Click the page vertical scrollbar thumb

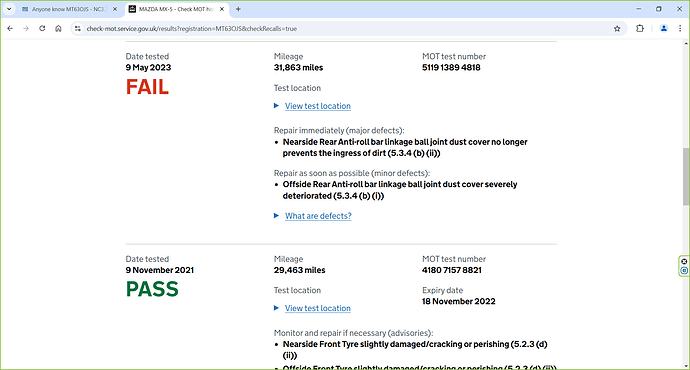(x=686, y=176)
